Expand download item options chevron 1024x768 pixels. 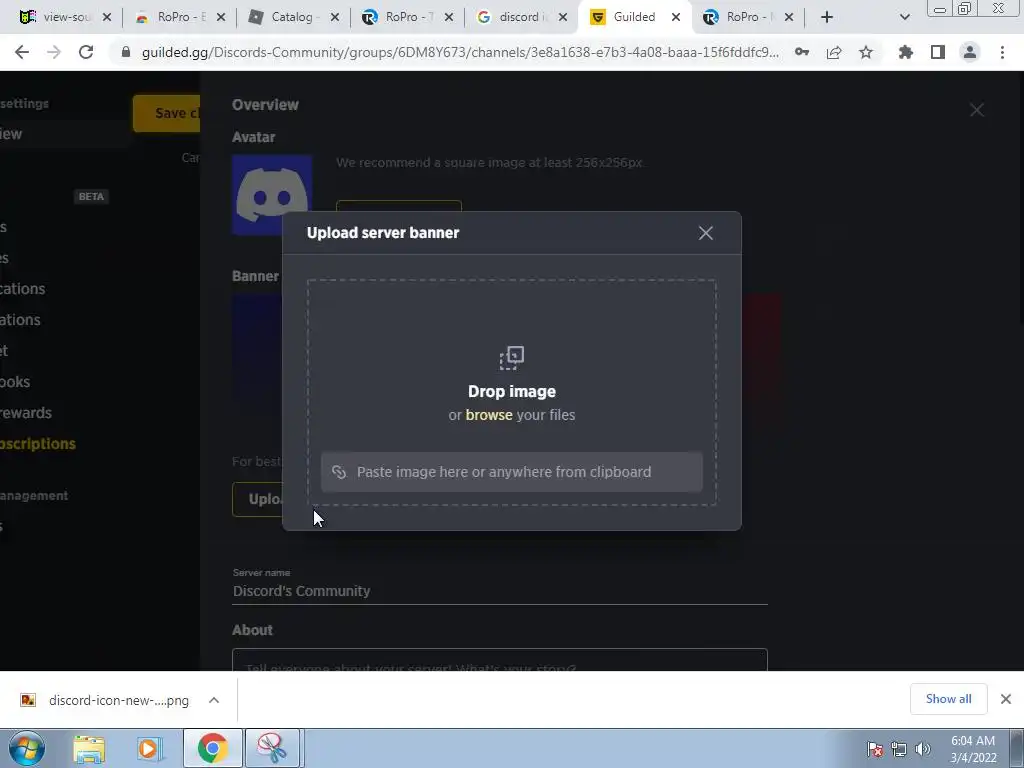[x=214, y=700]
